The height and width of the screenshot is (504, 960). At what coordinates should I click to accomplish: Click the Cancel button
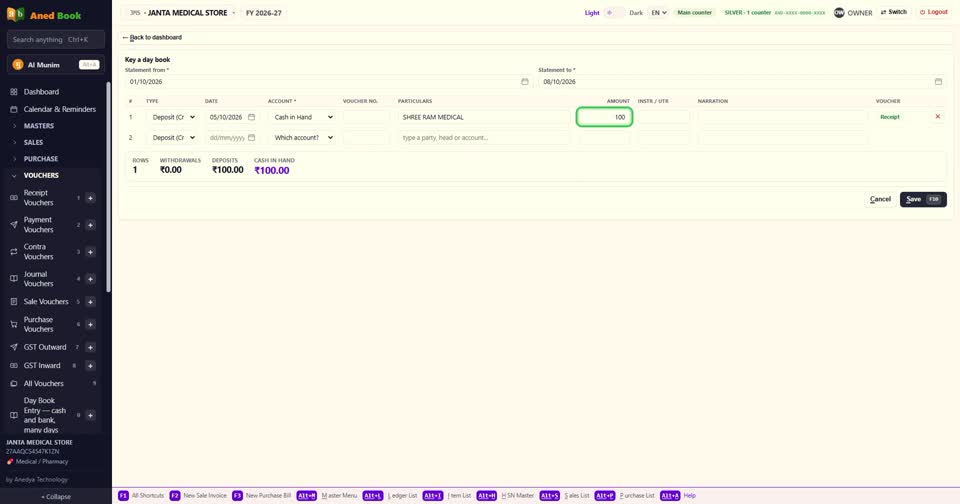click(880, 199)
